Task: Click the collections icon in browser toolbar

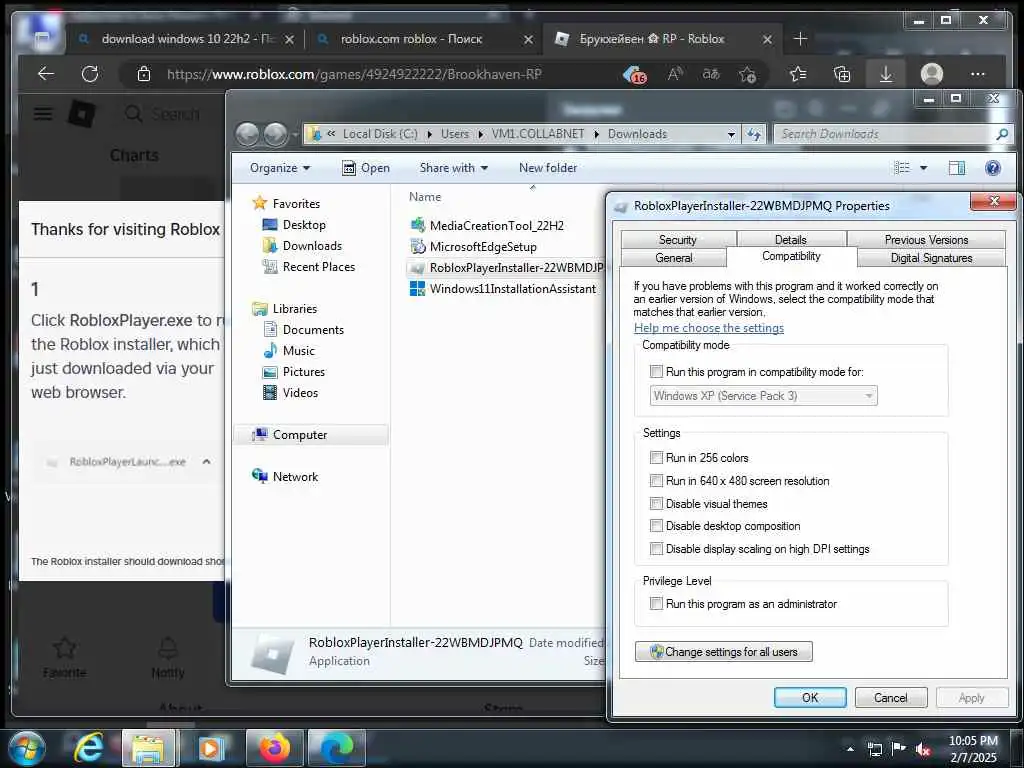Action: click(x=842, y=74)
